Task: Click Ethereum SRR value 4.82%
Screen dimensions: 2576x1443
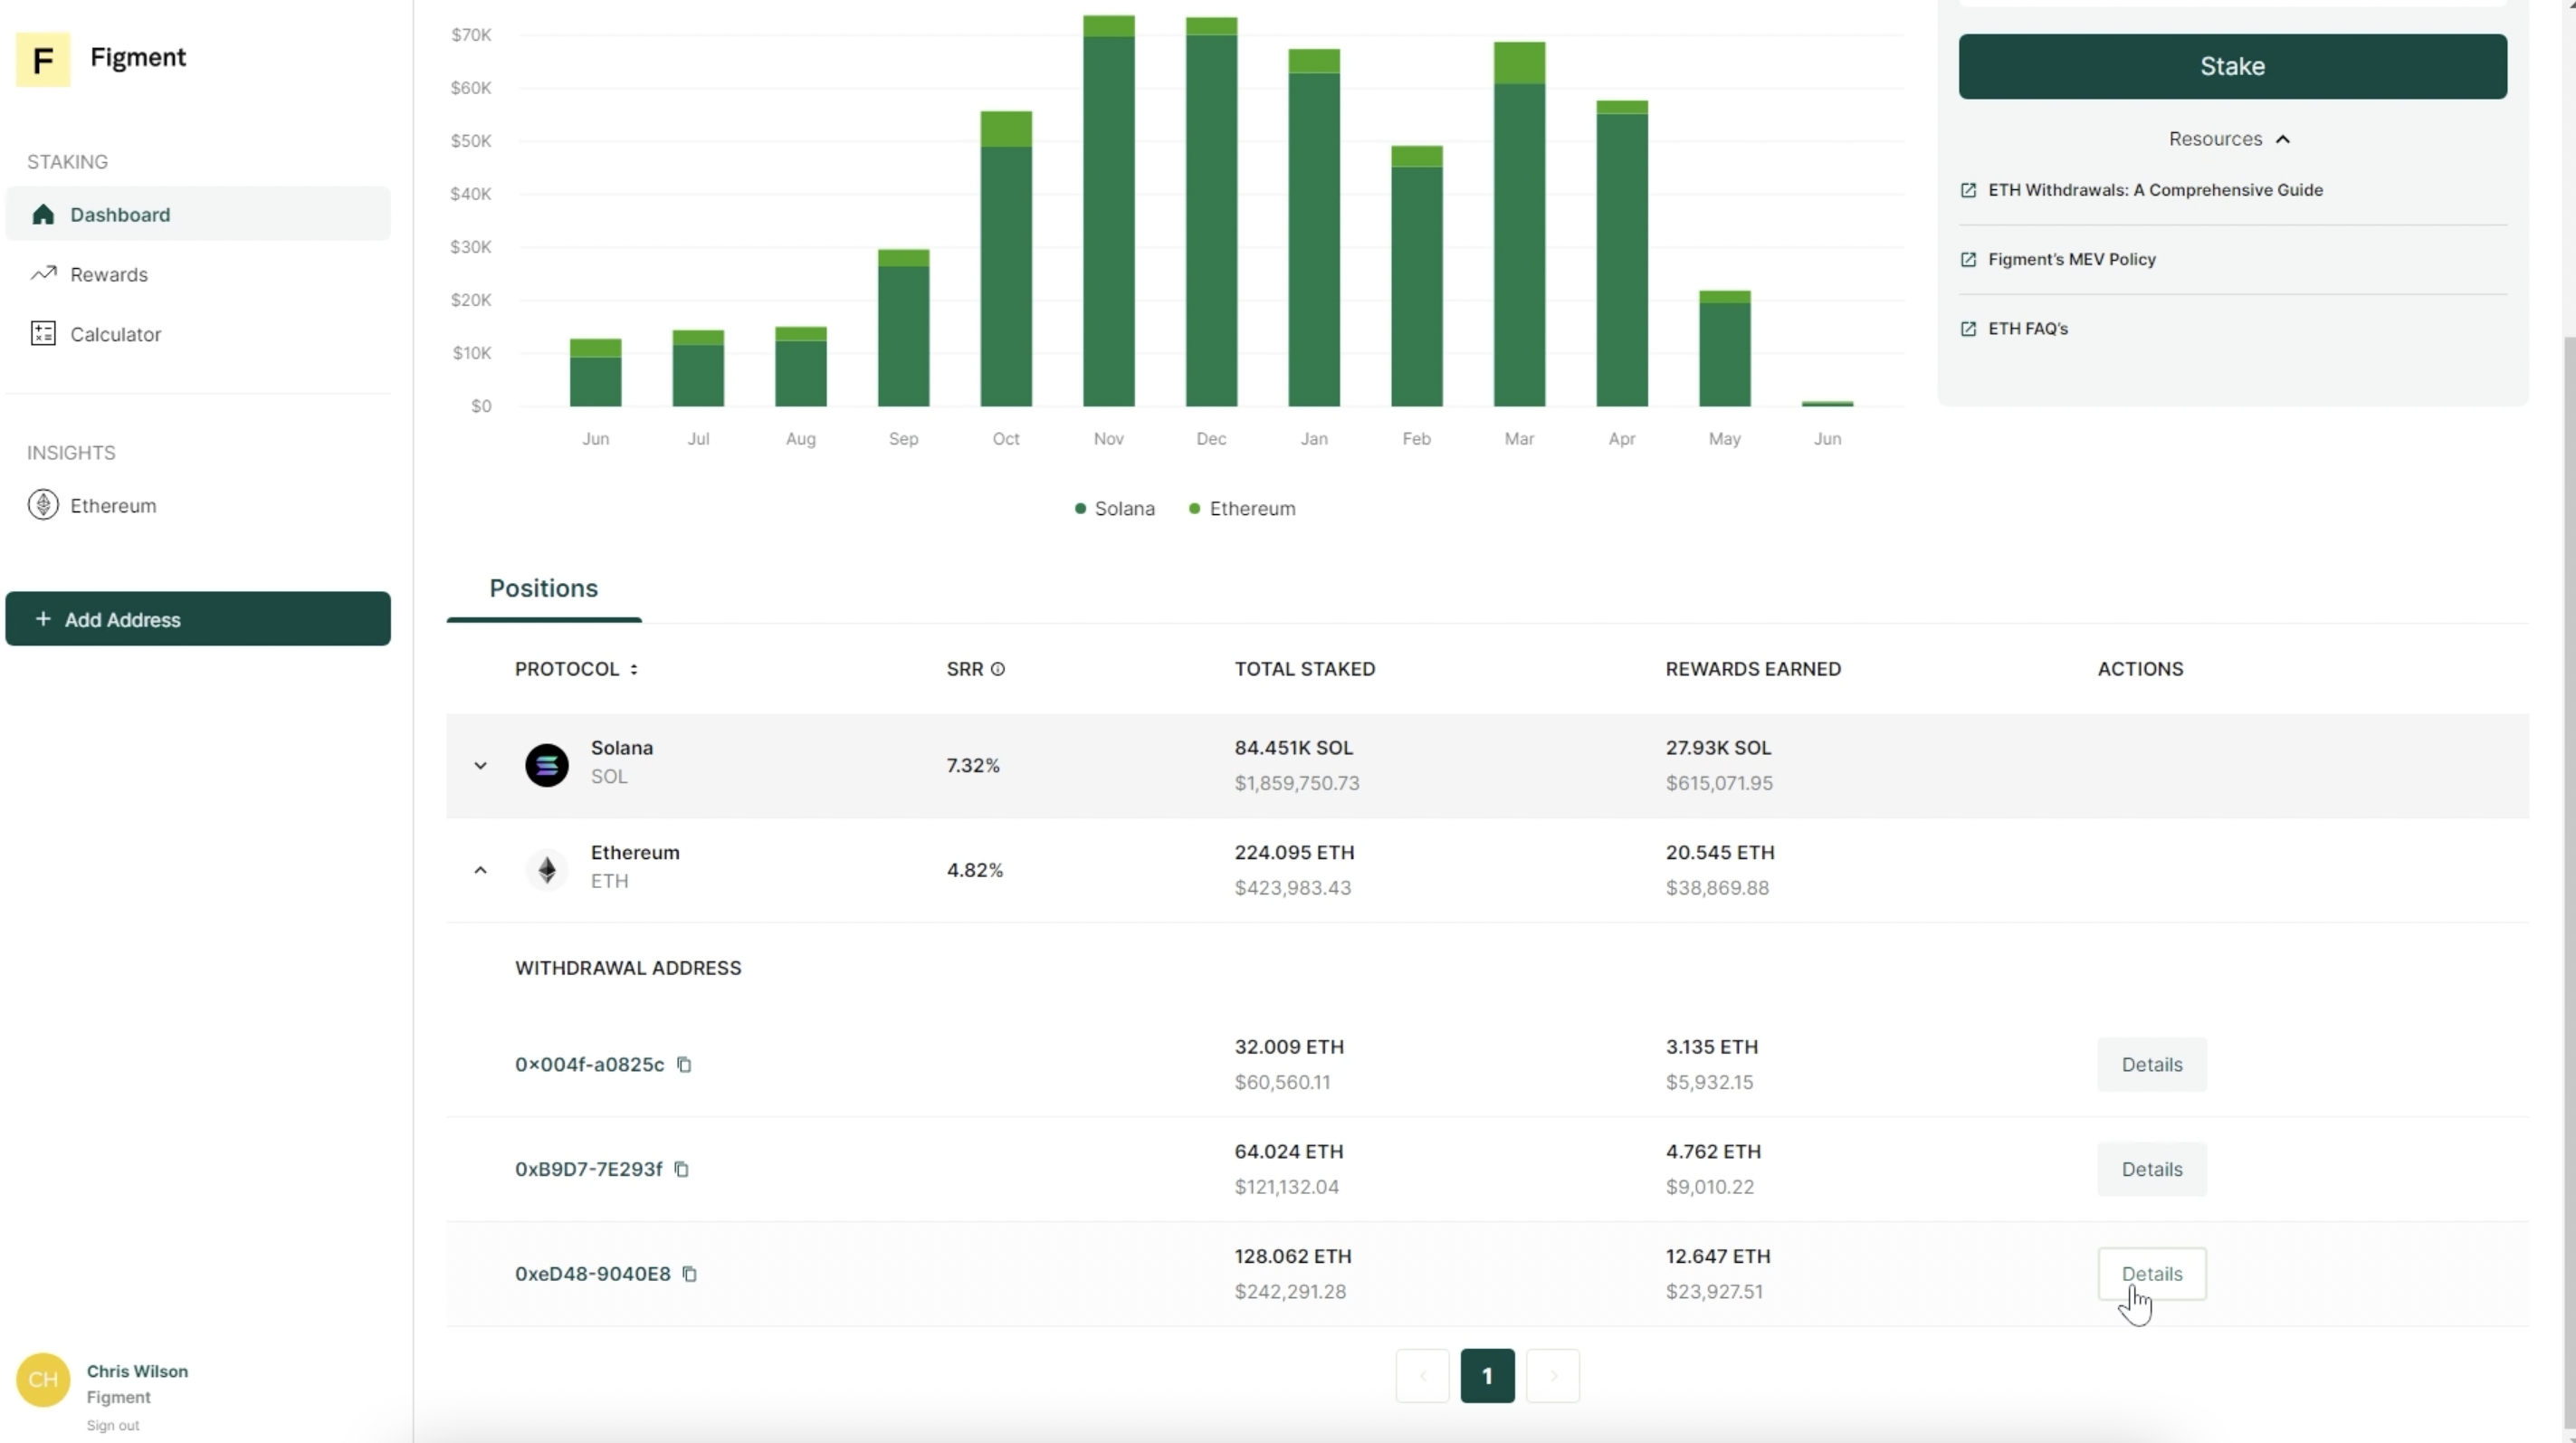Action: (x=974, y=870)
